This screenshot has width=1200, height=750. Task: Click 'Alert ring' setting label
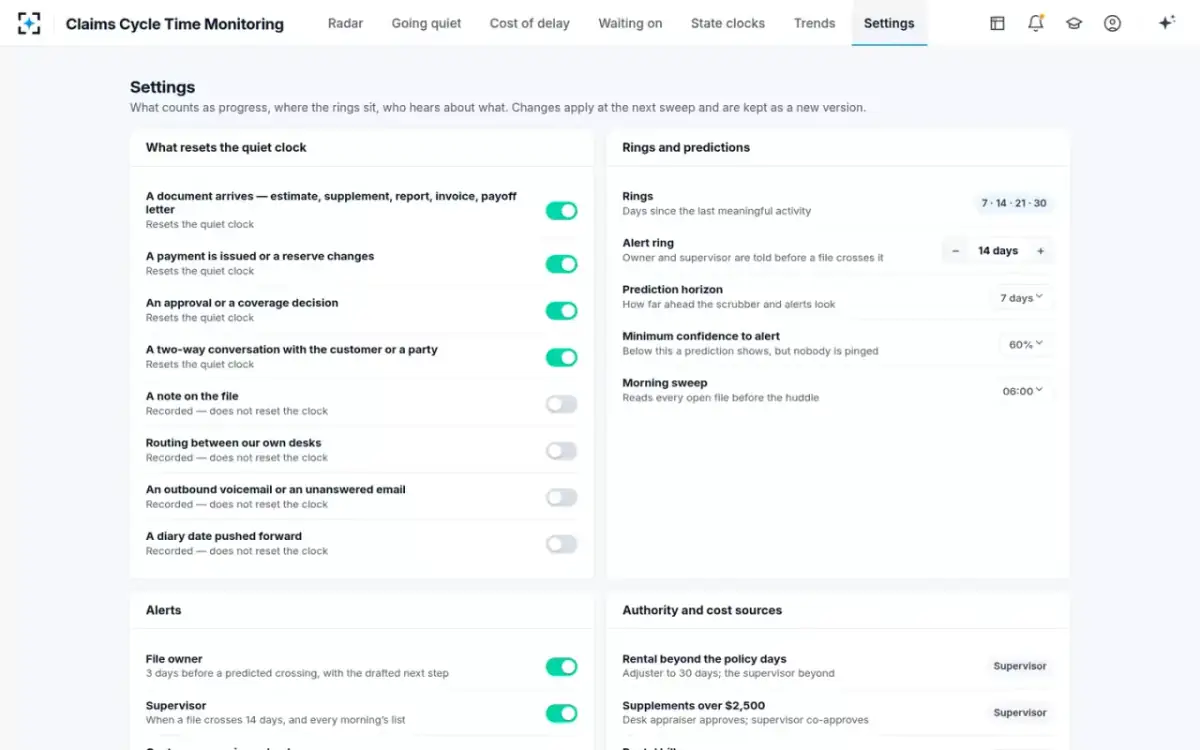(648, 243)
